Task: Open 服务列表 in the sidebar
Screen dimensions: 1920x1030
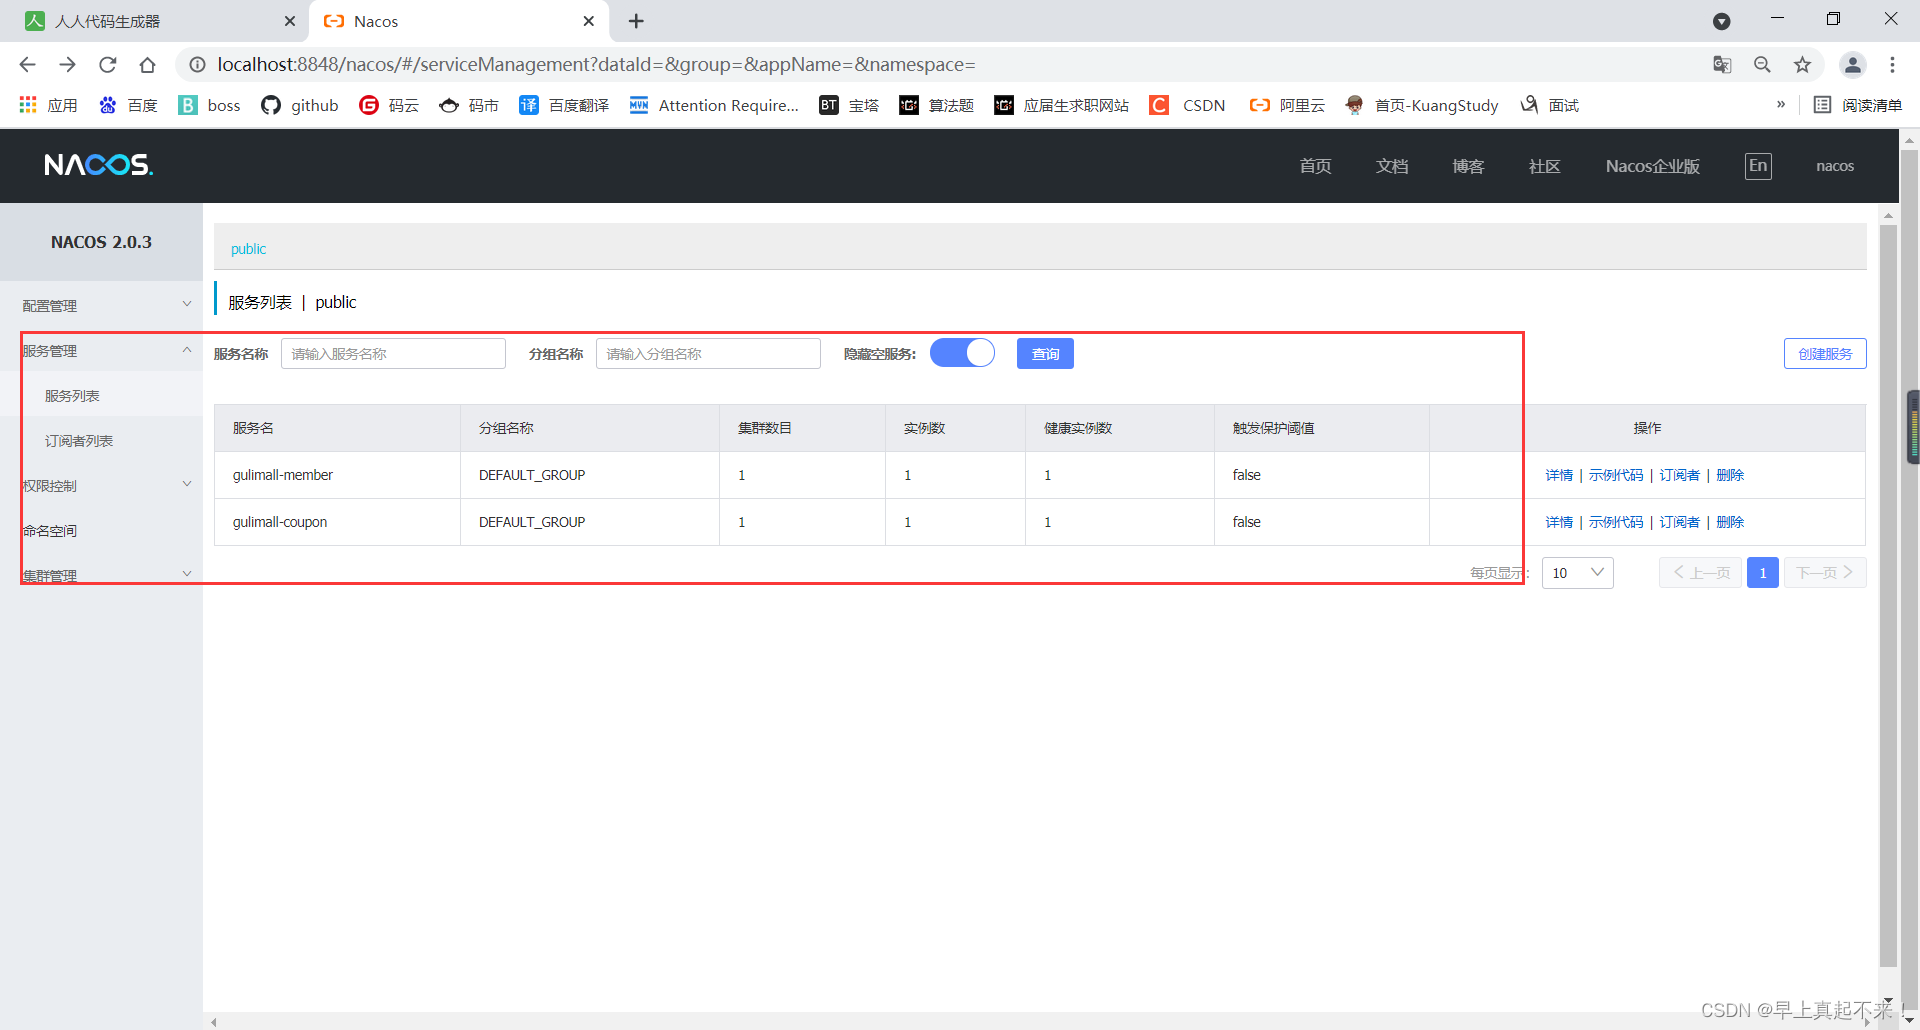Action: pyautogui.click(x=72, y=396)
